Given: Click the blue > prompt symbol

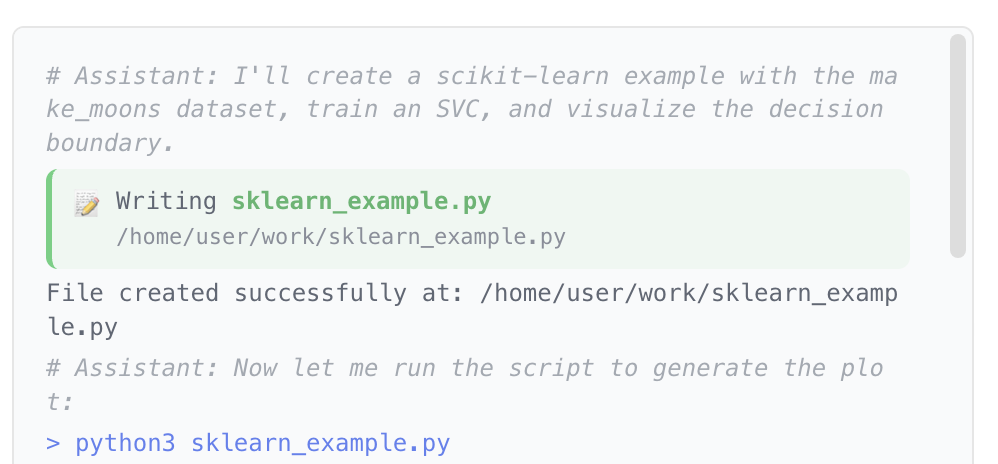Looking at the screenshot, I should pos(53,443).
